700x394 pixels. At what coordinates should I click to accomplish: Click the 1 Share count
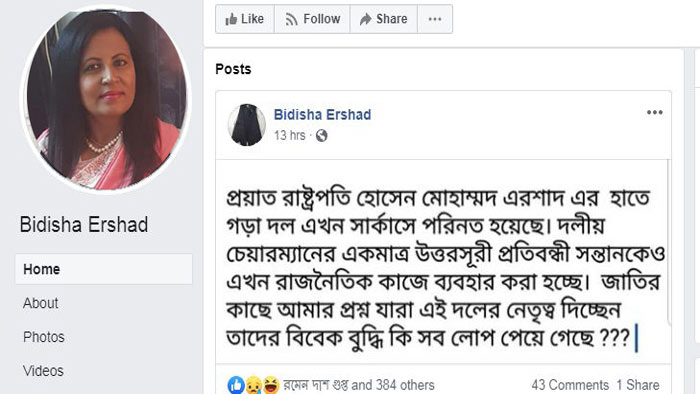(x=638, y=385)
